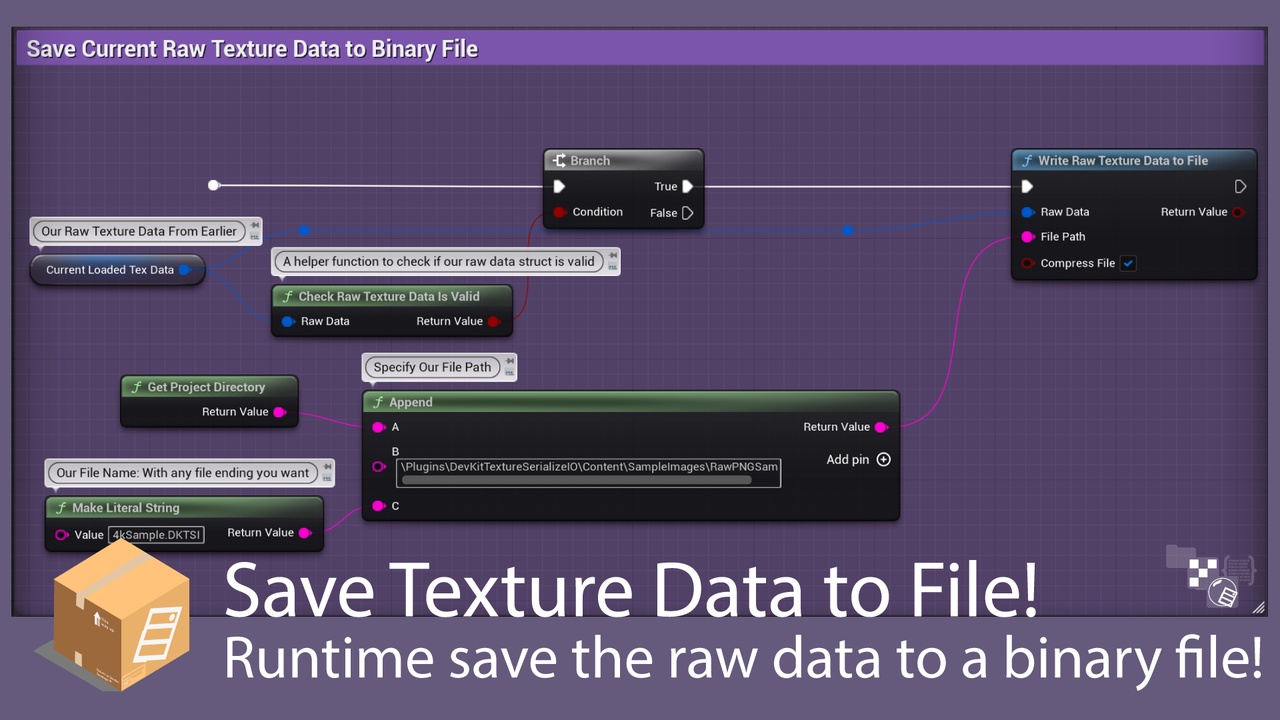Click the Return Value pin on the Append node

click(880, 427)
